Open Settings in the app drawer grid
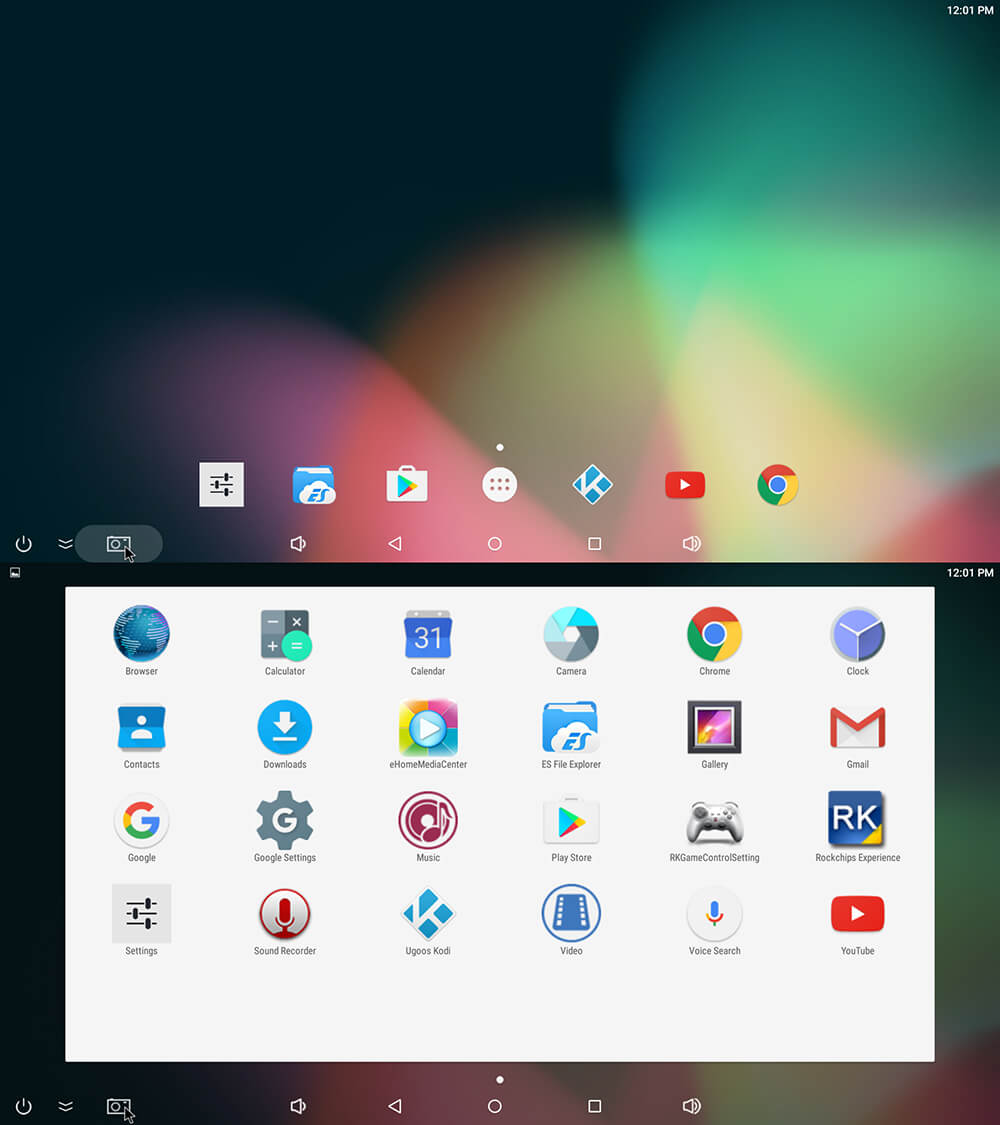Screen dimensions: 1000x1125 [x=141, y=913]
